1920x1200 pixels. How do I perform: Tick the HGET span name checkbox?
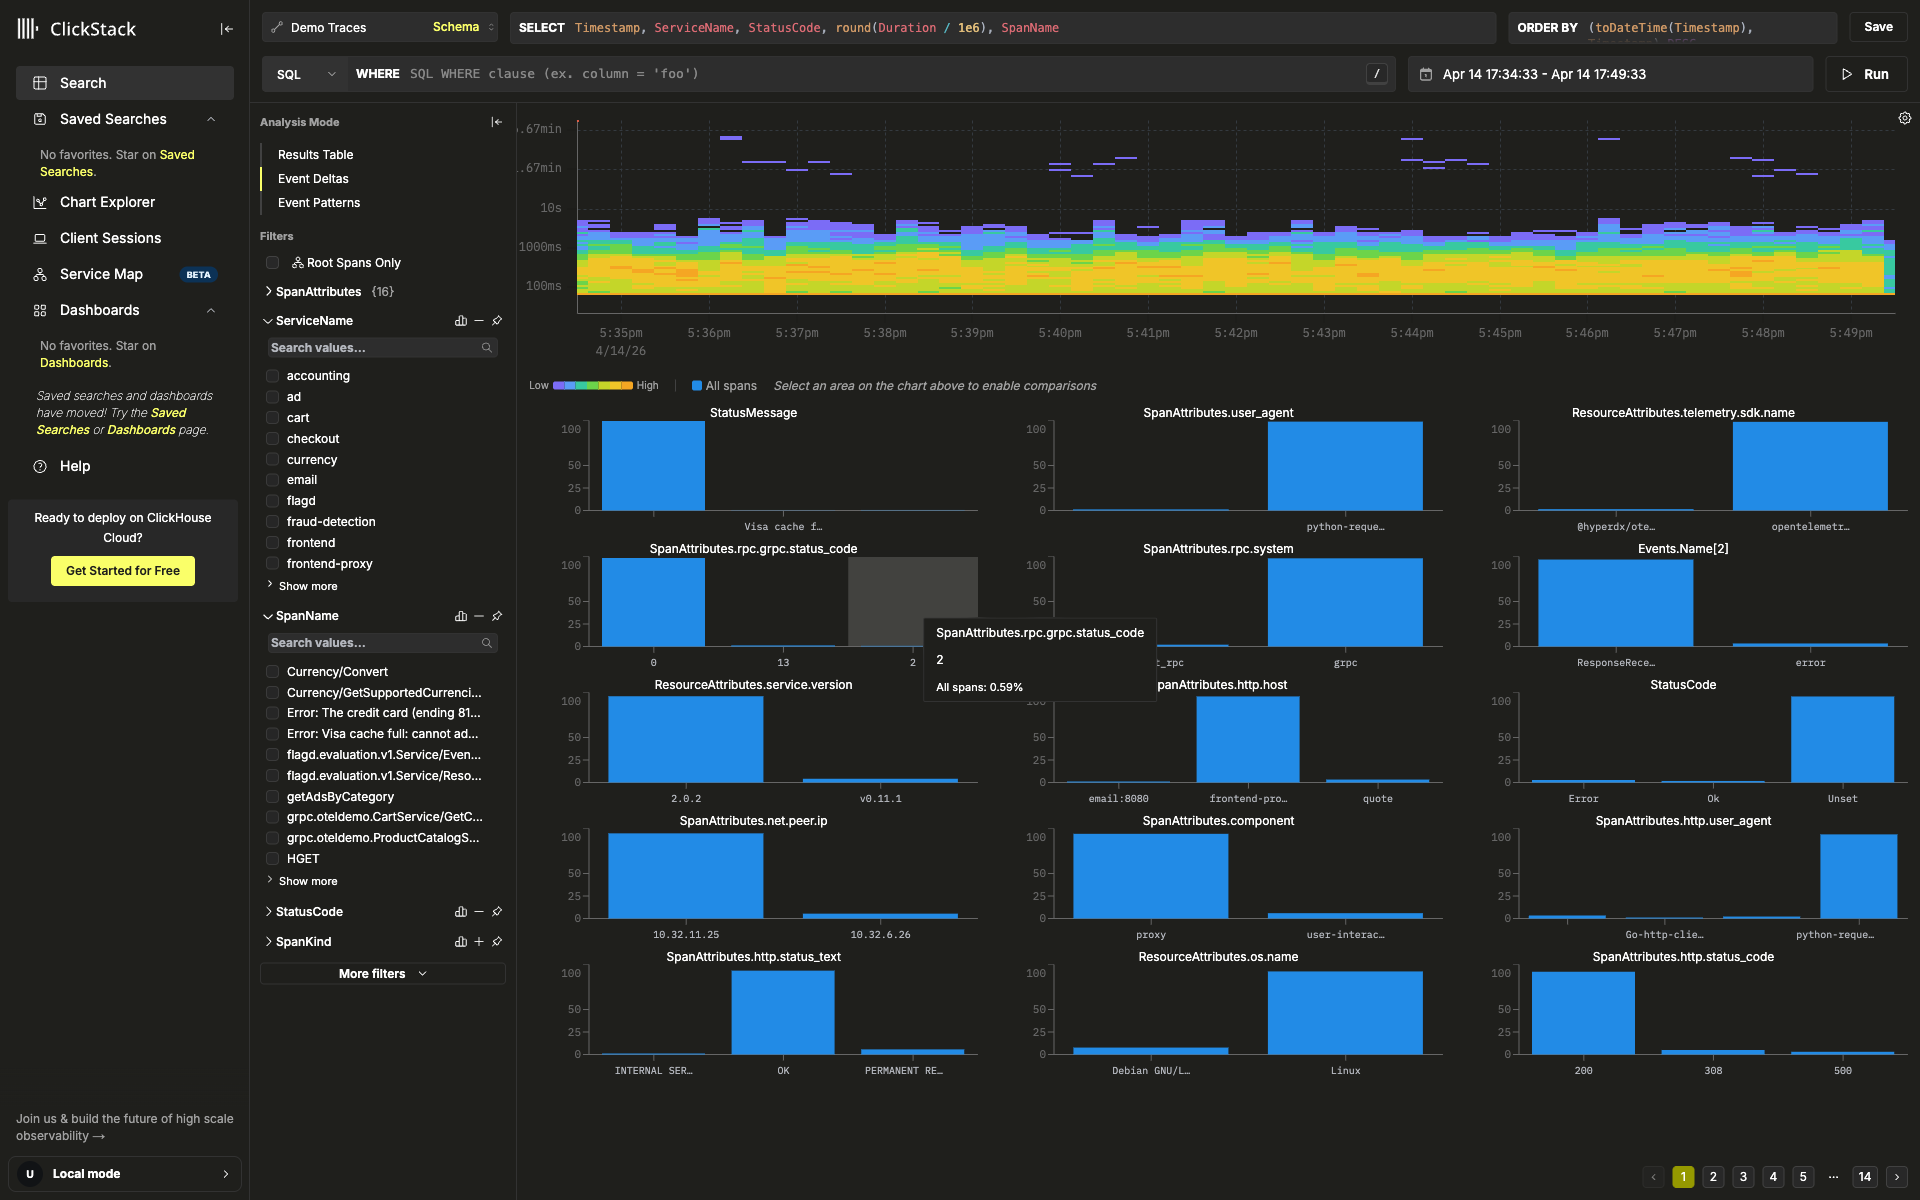coord(272,859)
